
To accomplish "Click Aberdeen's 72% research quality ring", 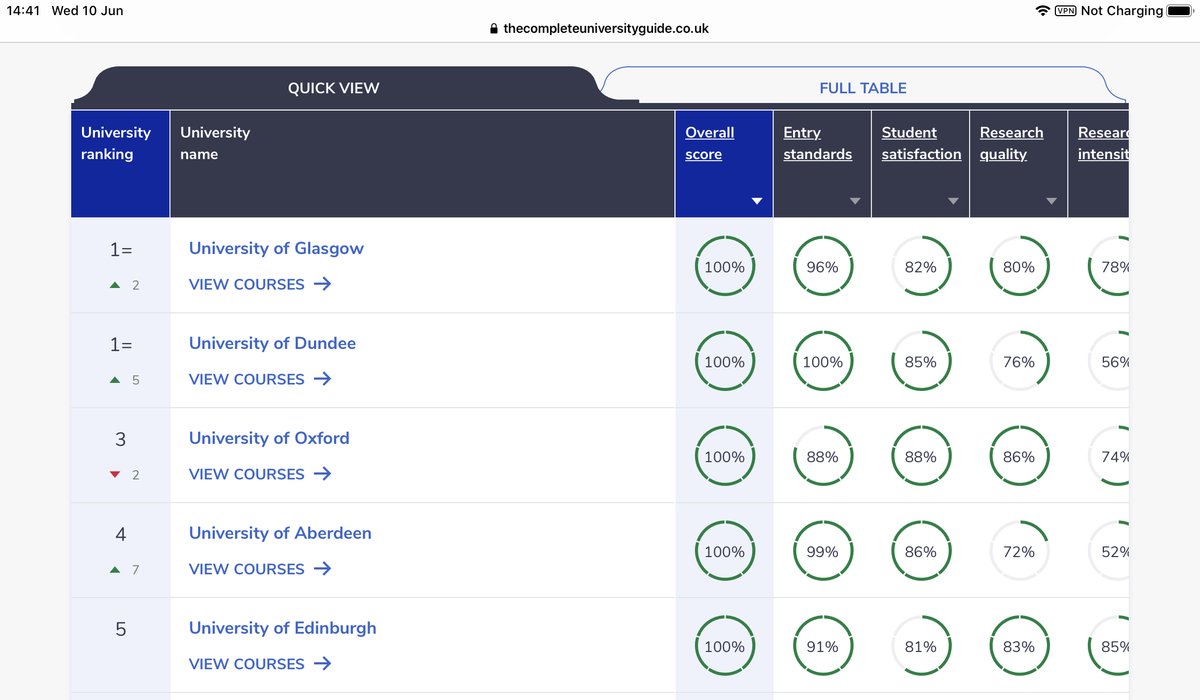I will coord(1018,552).
